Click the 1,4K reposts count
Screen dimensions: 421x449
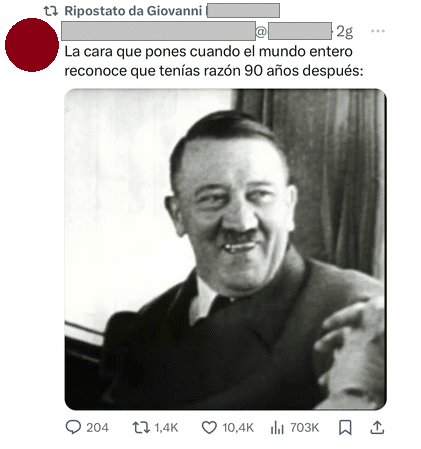(x=166, y=427)
